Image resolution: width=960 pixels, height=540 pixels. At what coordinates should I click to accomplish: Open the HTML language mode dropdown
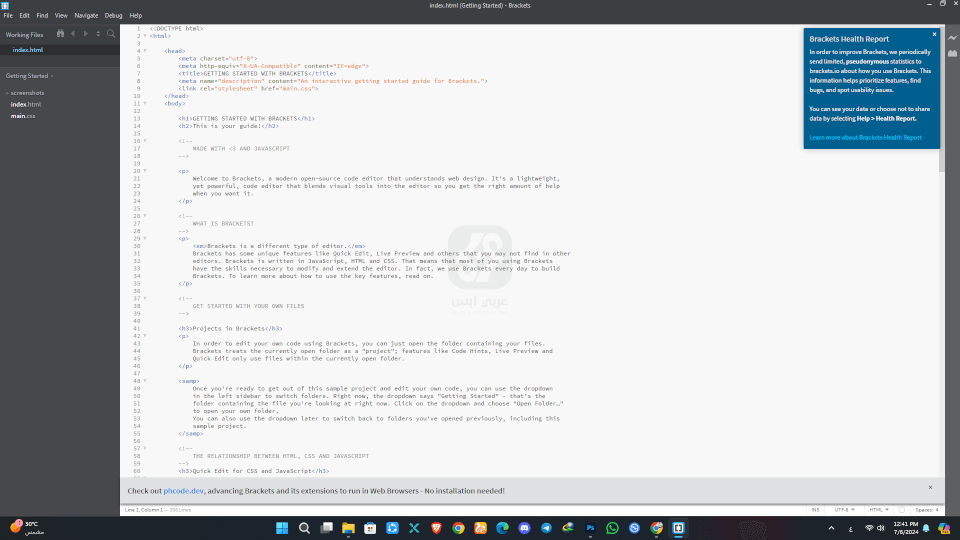point(878,510)
